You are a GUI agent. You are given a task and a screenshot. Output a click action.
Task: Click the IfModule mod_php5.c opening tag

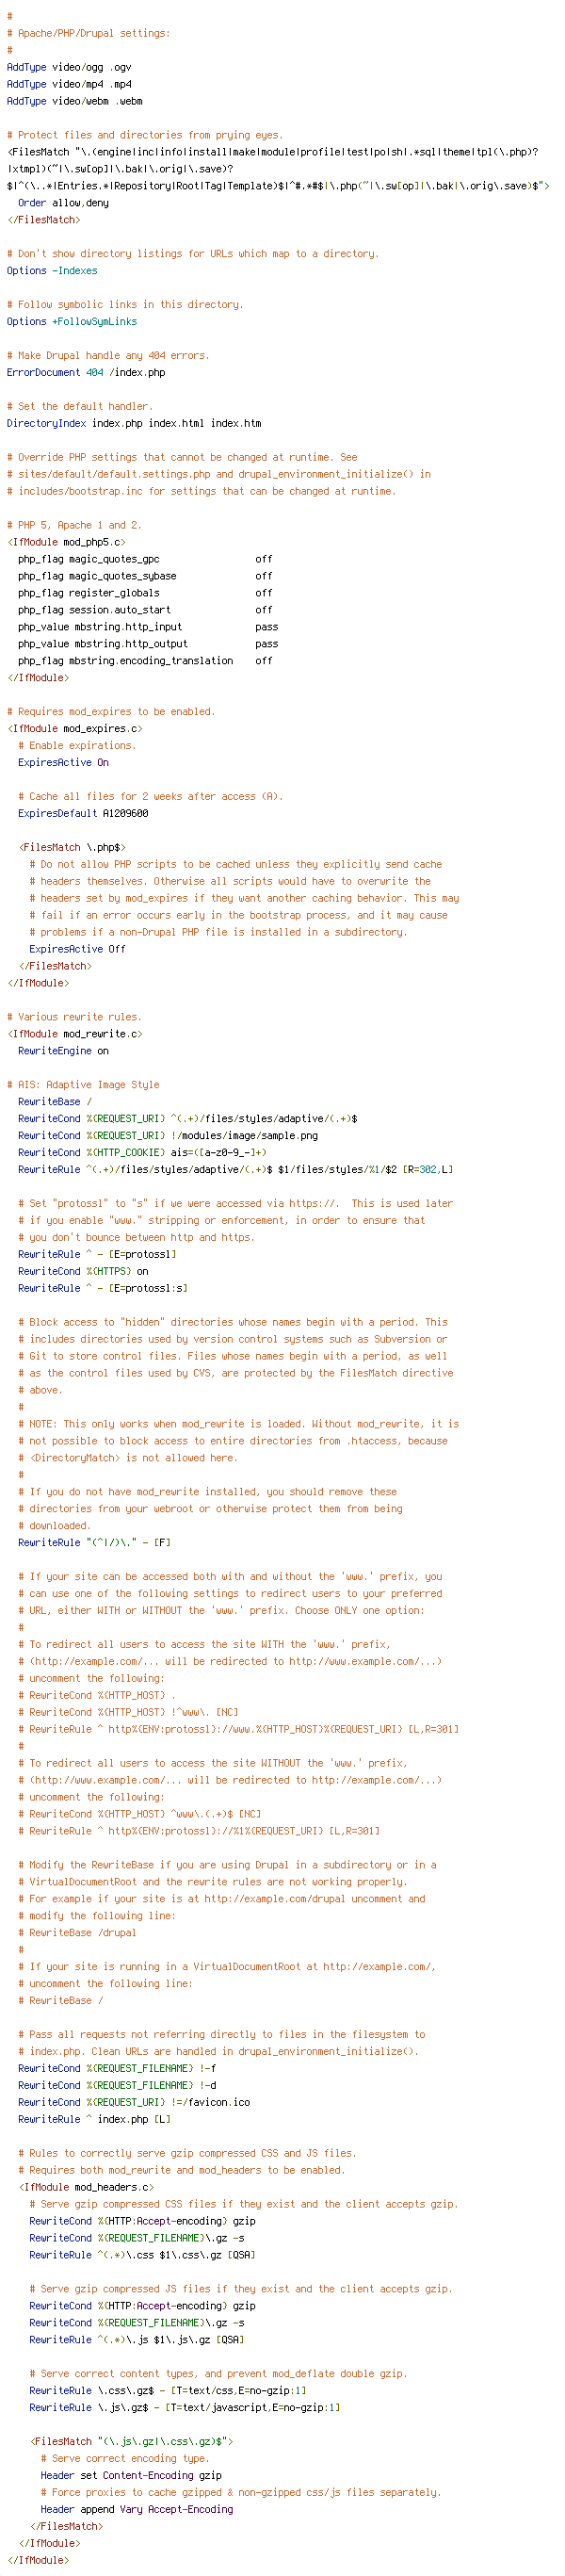click(x=66, y=542)
